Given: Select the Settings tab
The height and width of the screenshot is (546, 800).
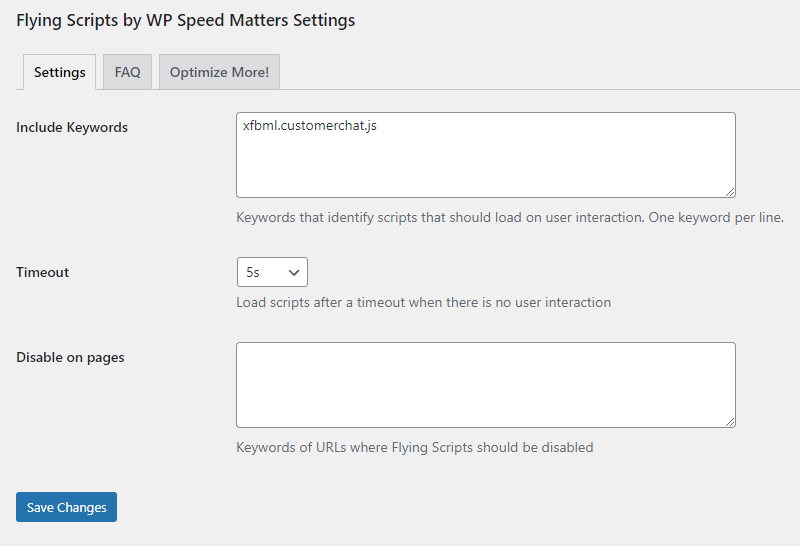Looking at the screenshot, I should pyautogui.click(x=59, y=72).
